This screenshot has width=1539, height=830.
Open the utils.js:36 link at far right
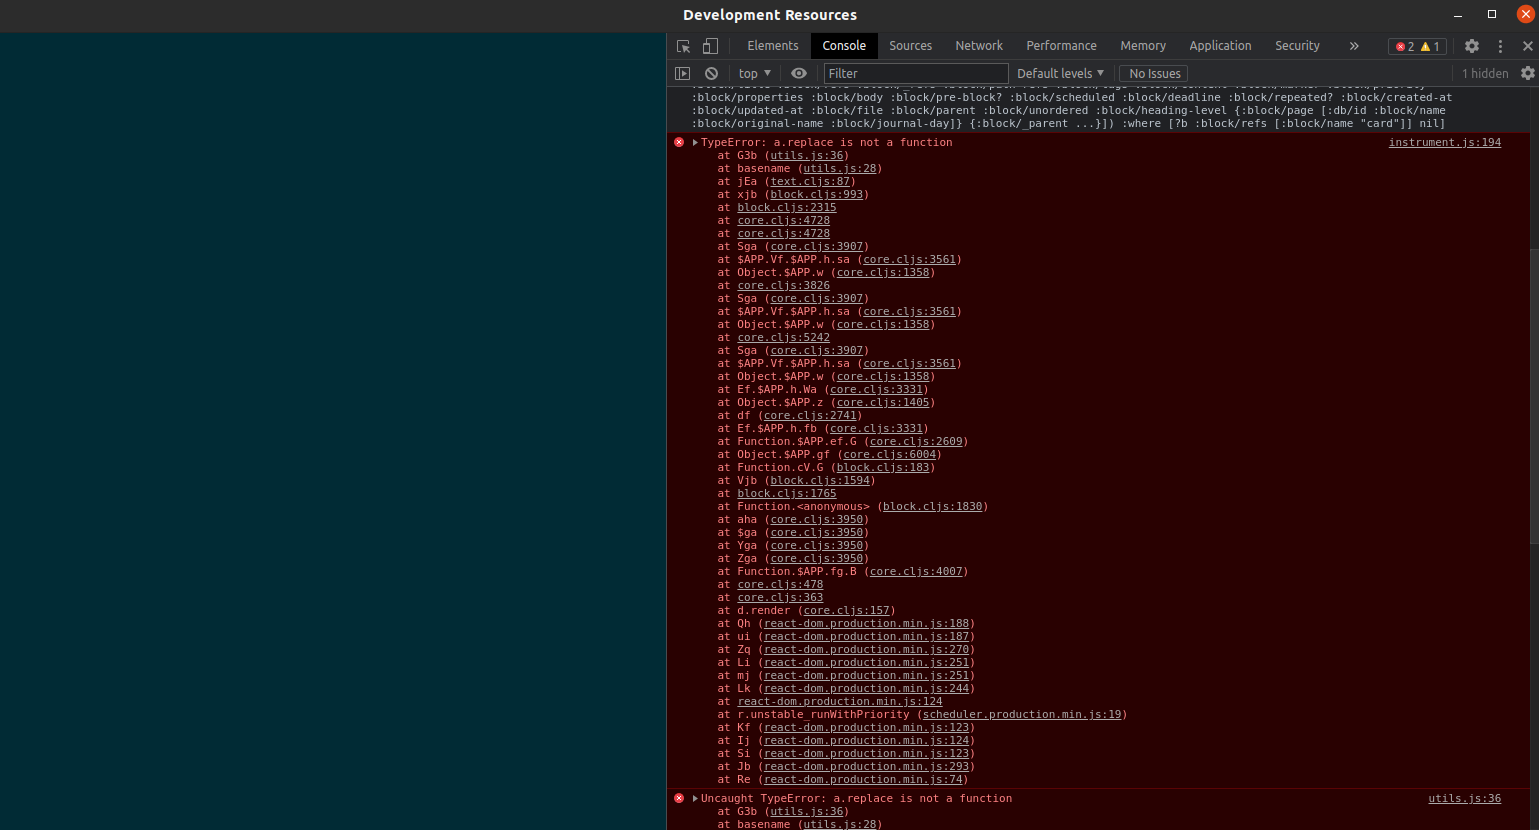(x=1465, y=799)
